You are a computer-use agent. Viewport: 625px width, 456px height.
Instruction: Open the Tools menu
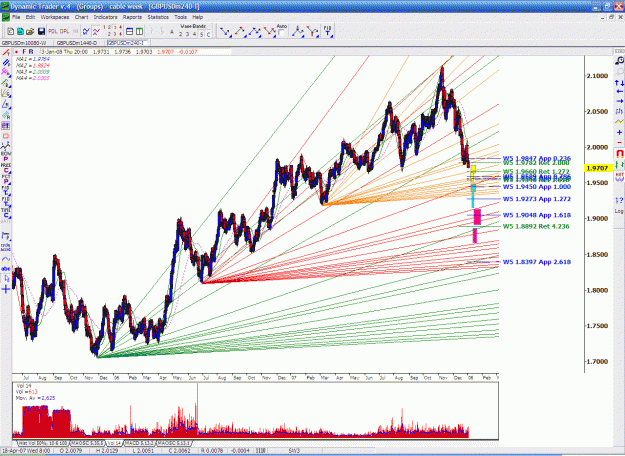tap(180, 17)
